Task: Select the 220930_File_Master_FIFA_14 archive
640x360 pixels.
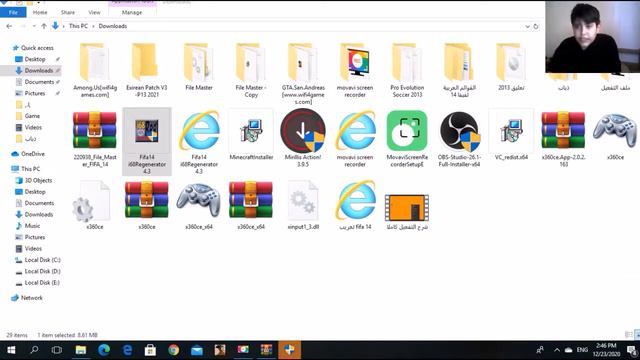Action: 95,140
